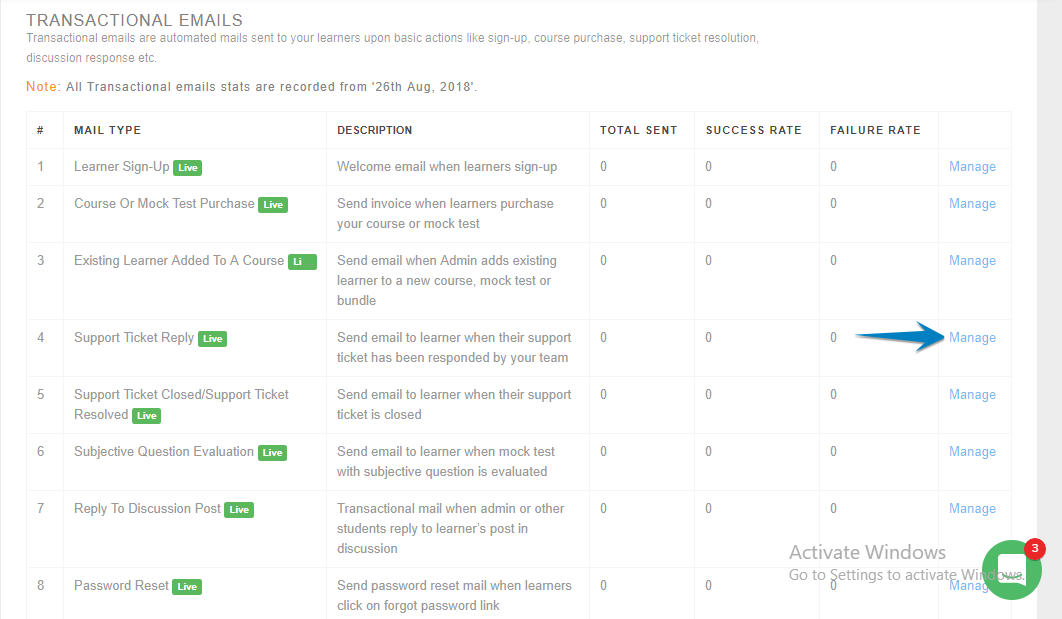1062x619 pixels.
Task: Open Manage for Existing Learner Added email
Action: point(972,261)
